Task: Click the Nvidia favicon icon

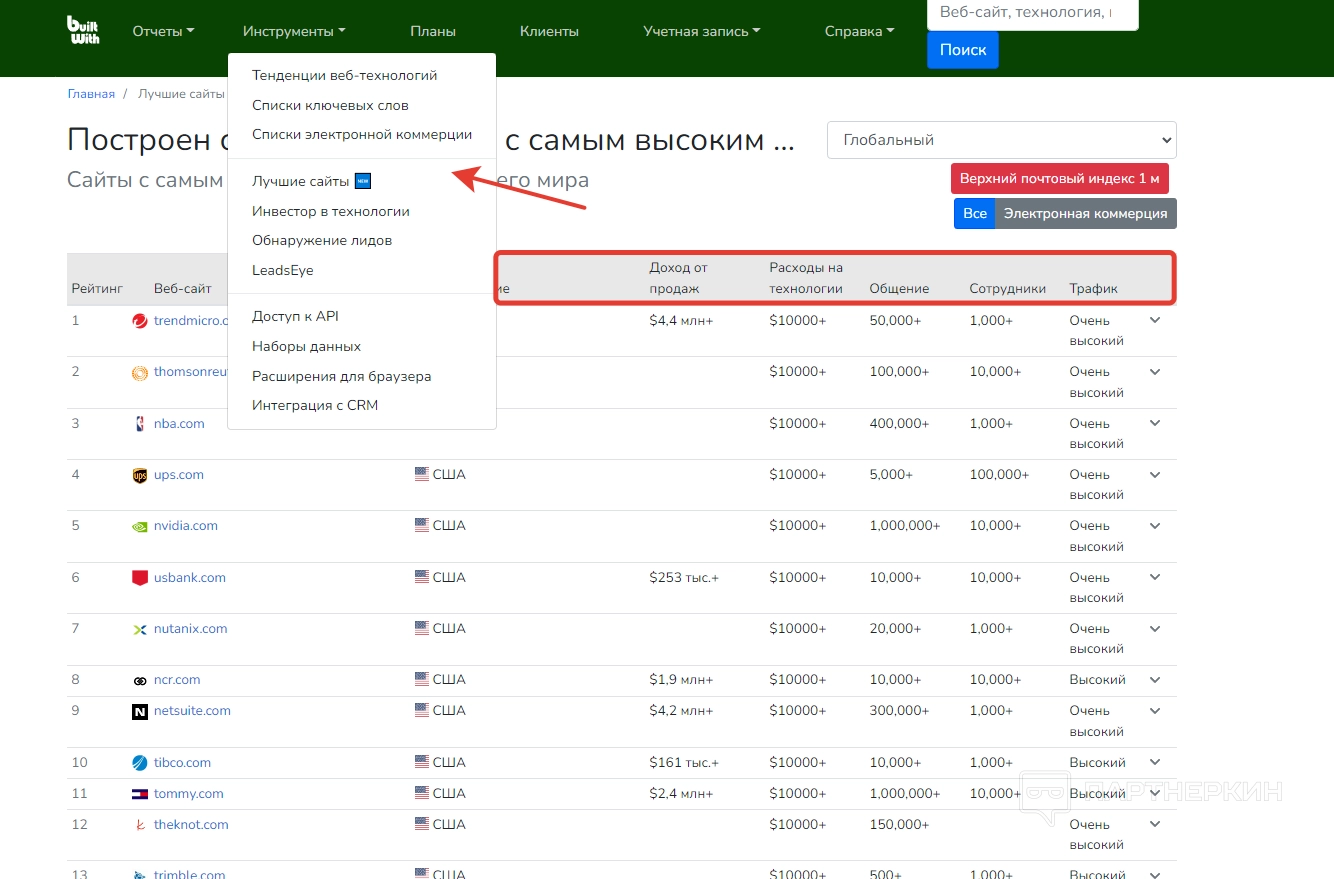Action: [x=140, y=526]
